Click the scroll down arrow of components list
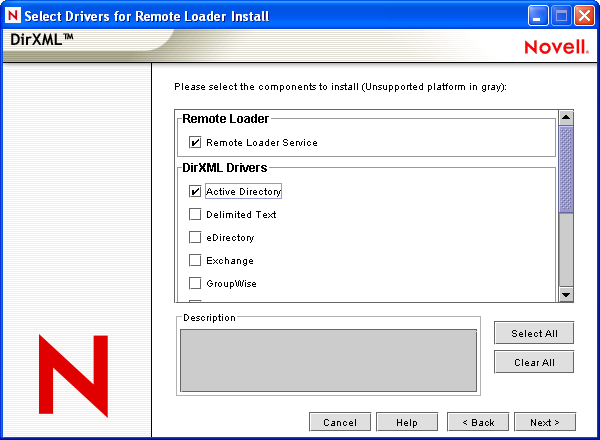The image size is (600, 440). 566,295
